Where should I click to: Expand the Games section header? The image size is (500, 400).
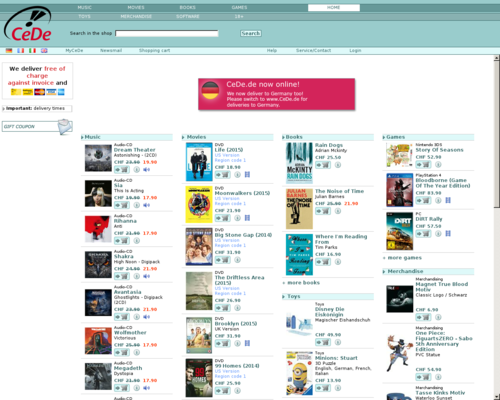(428, 137)
